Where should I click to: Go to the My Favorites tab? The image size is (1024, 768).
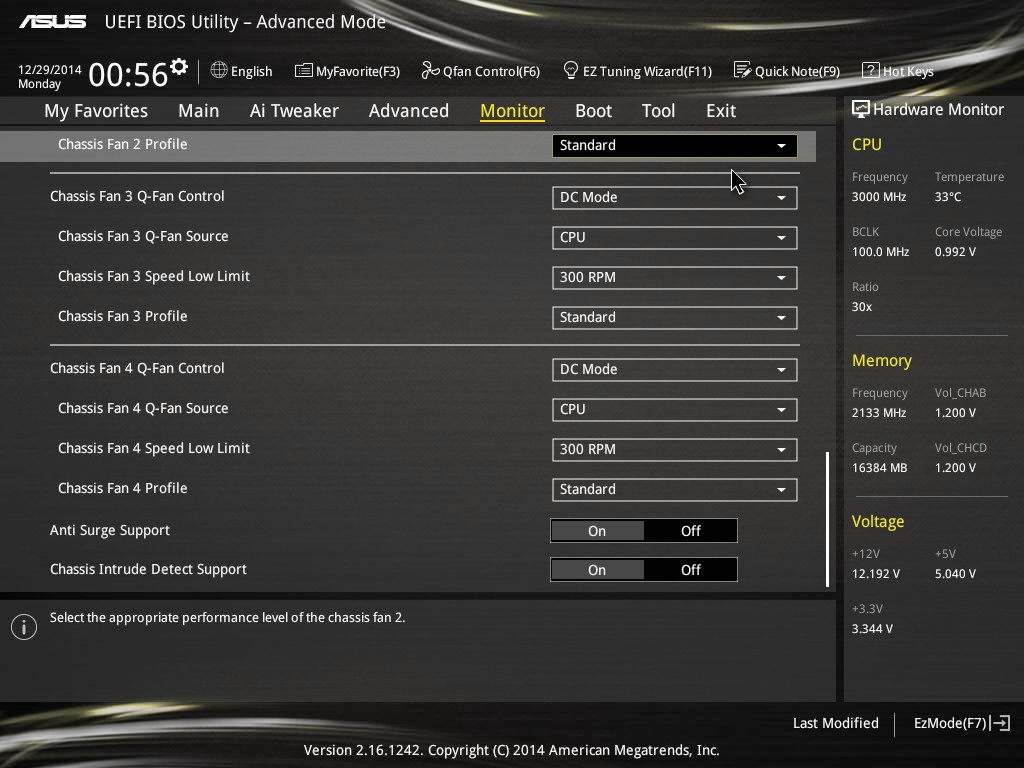96,111
